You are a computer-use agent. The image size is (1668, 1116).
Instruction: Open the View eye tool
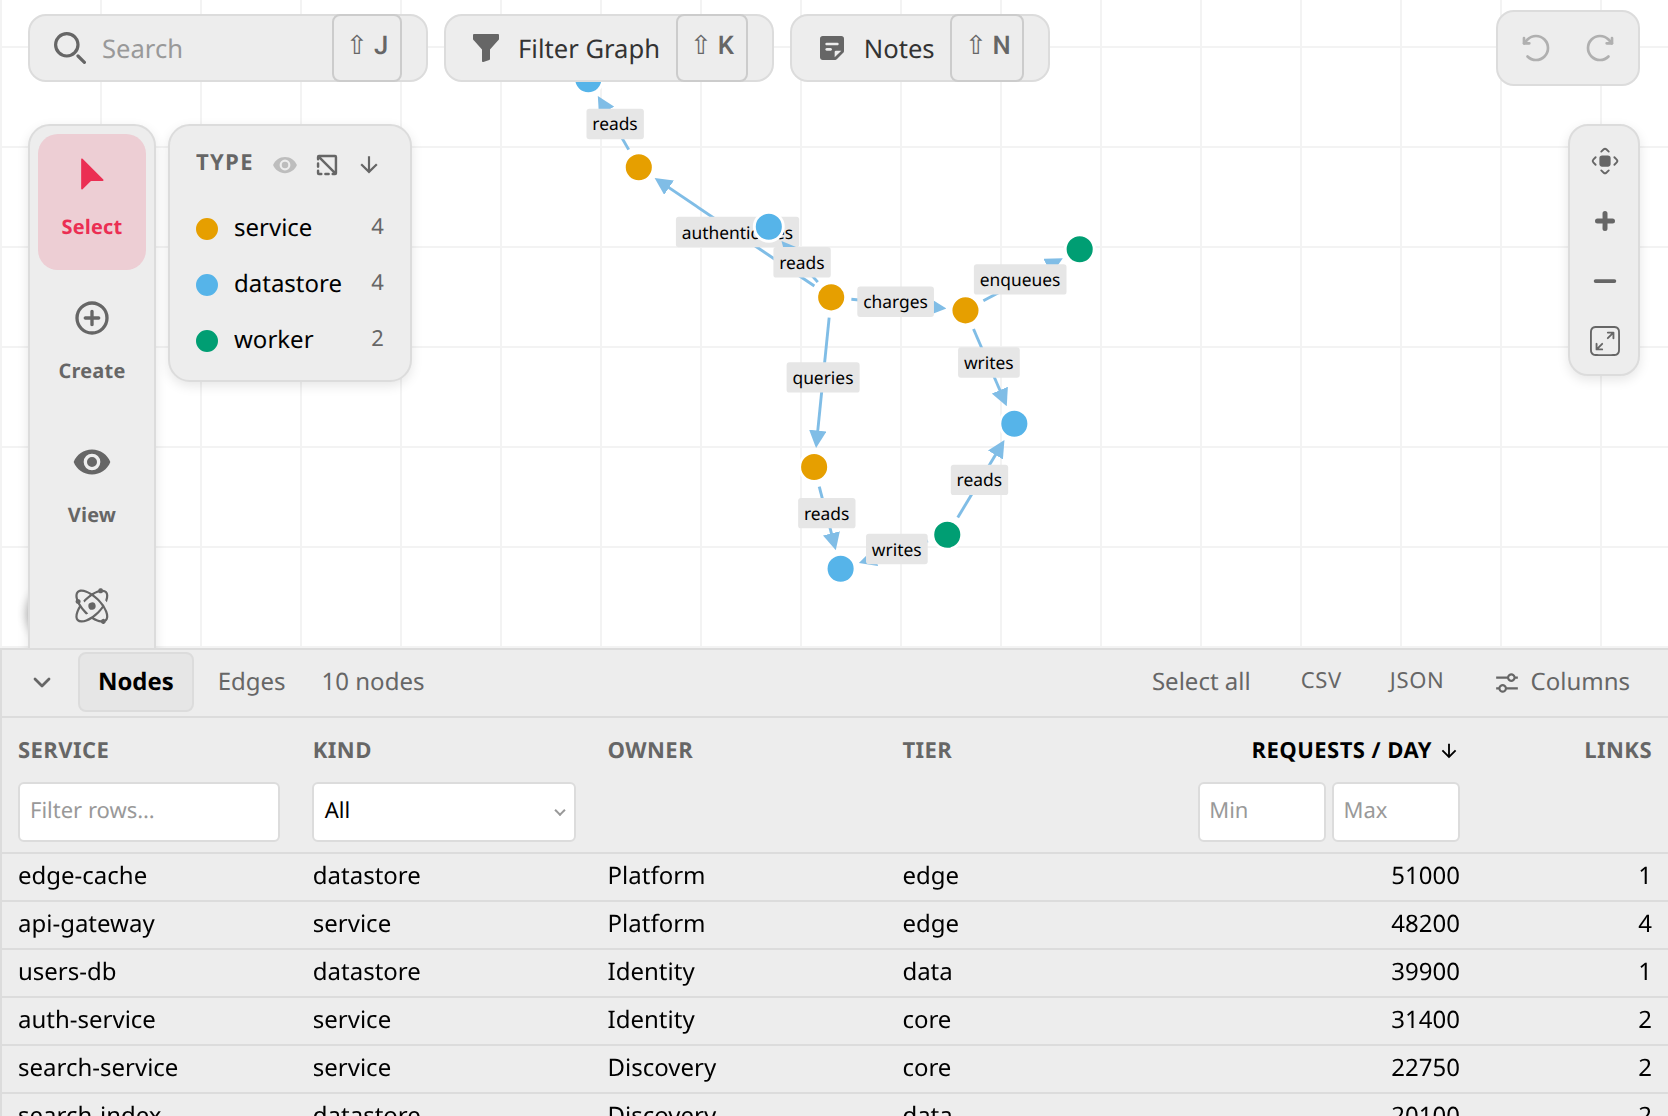click(x=91, y=486)
